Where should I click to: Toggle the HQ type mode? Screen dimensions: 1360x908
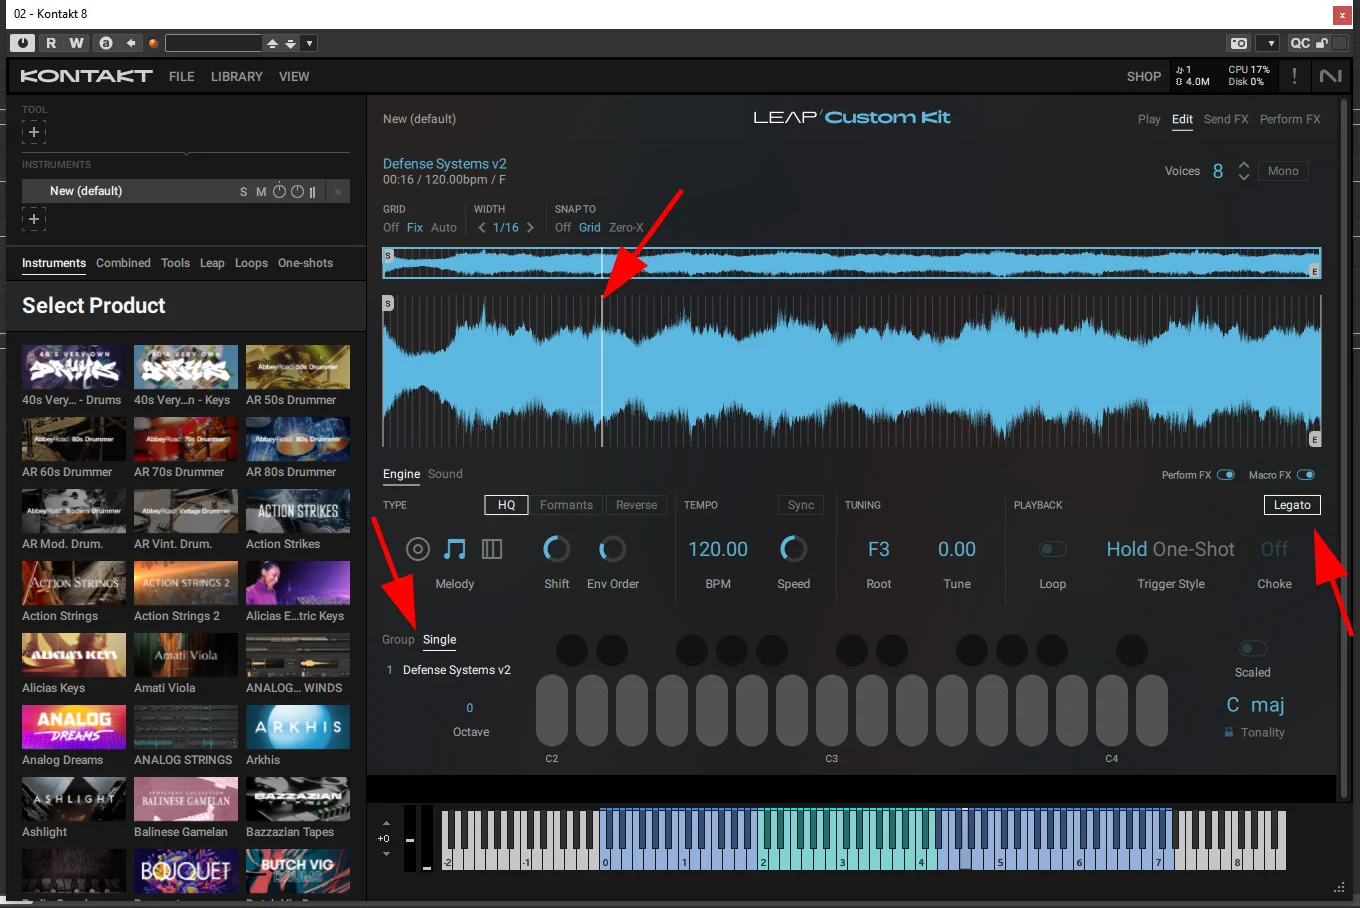pos(506,505)
